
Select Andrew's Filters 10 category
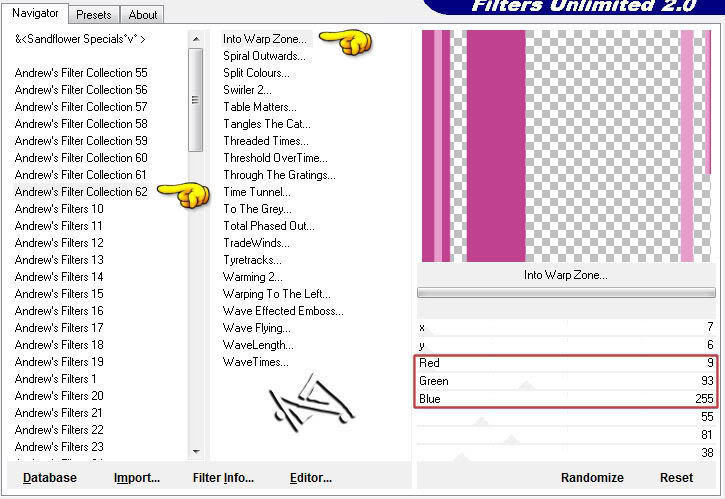(59, 209)
